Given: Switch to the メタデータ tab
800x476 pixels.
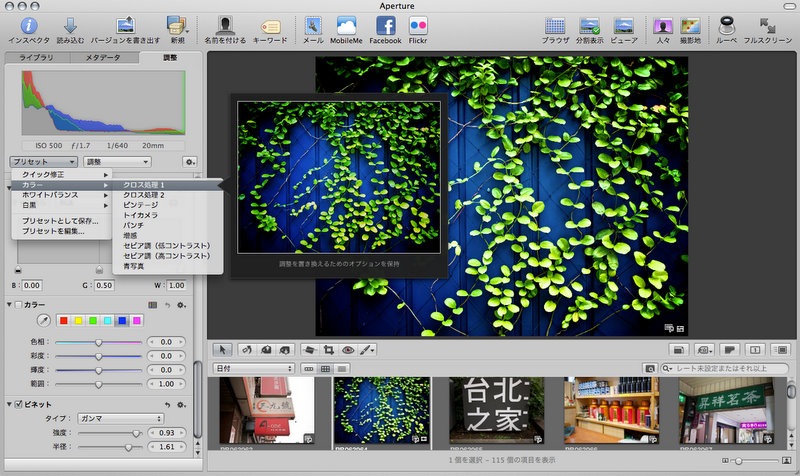Looking at the screenshot, I should pyautogui.click(x=103, y=58).
